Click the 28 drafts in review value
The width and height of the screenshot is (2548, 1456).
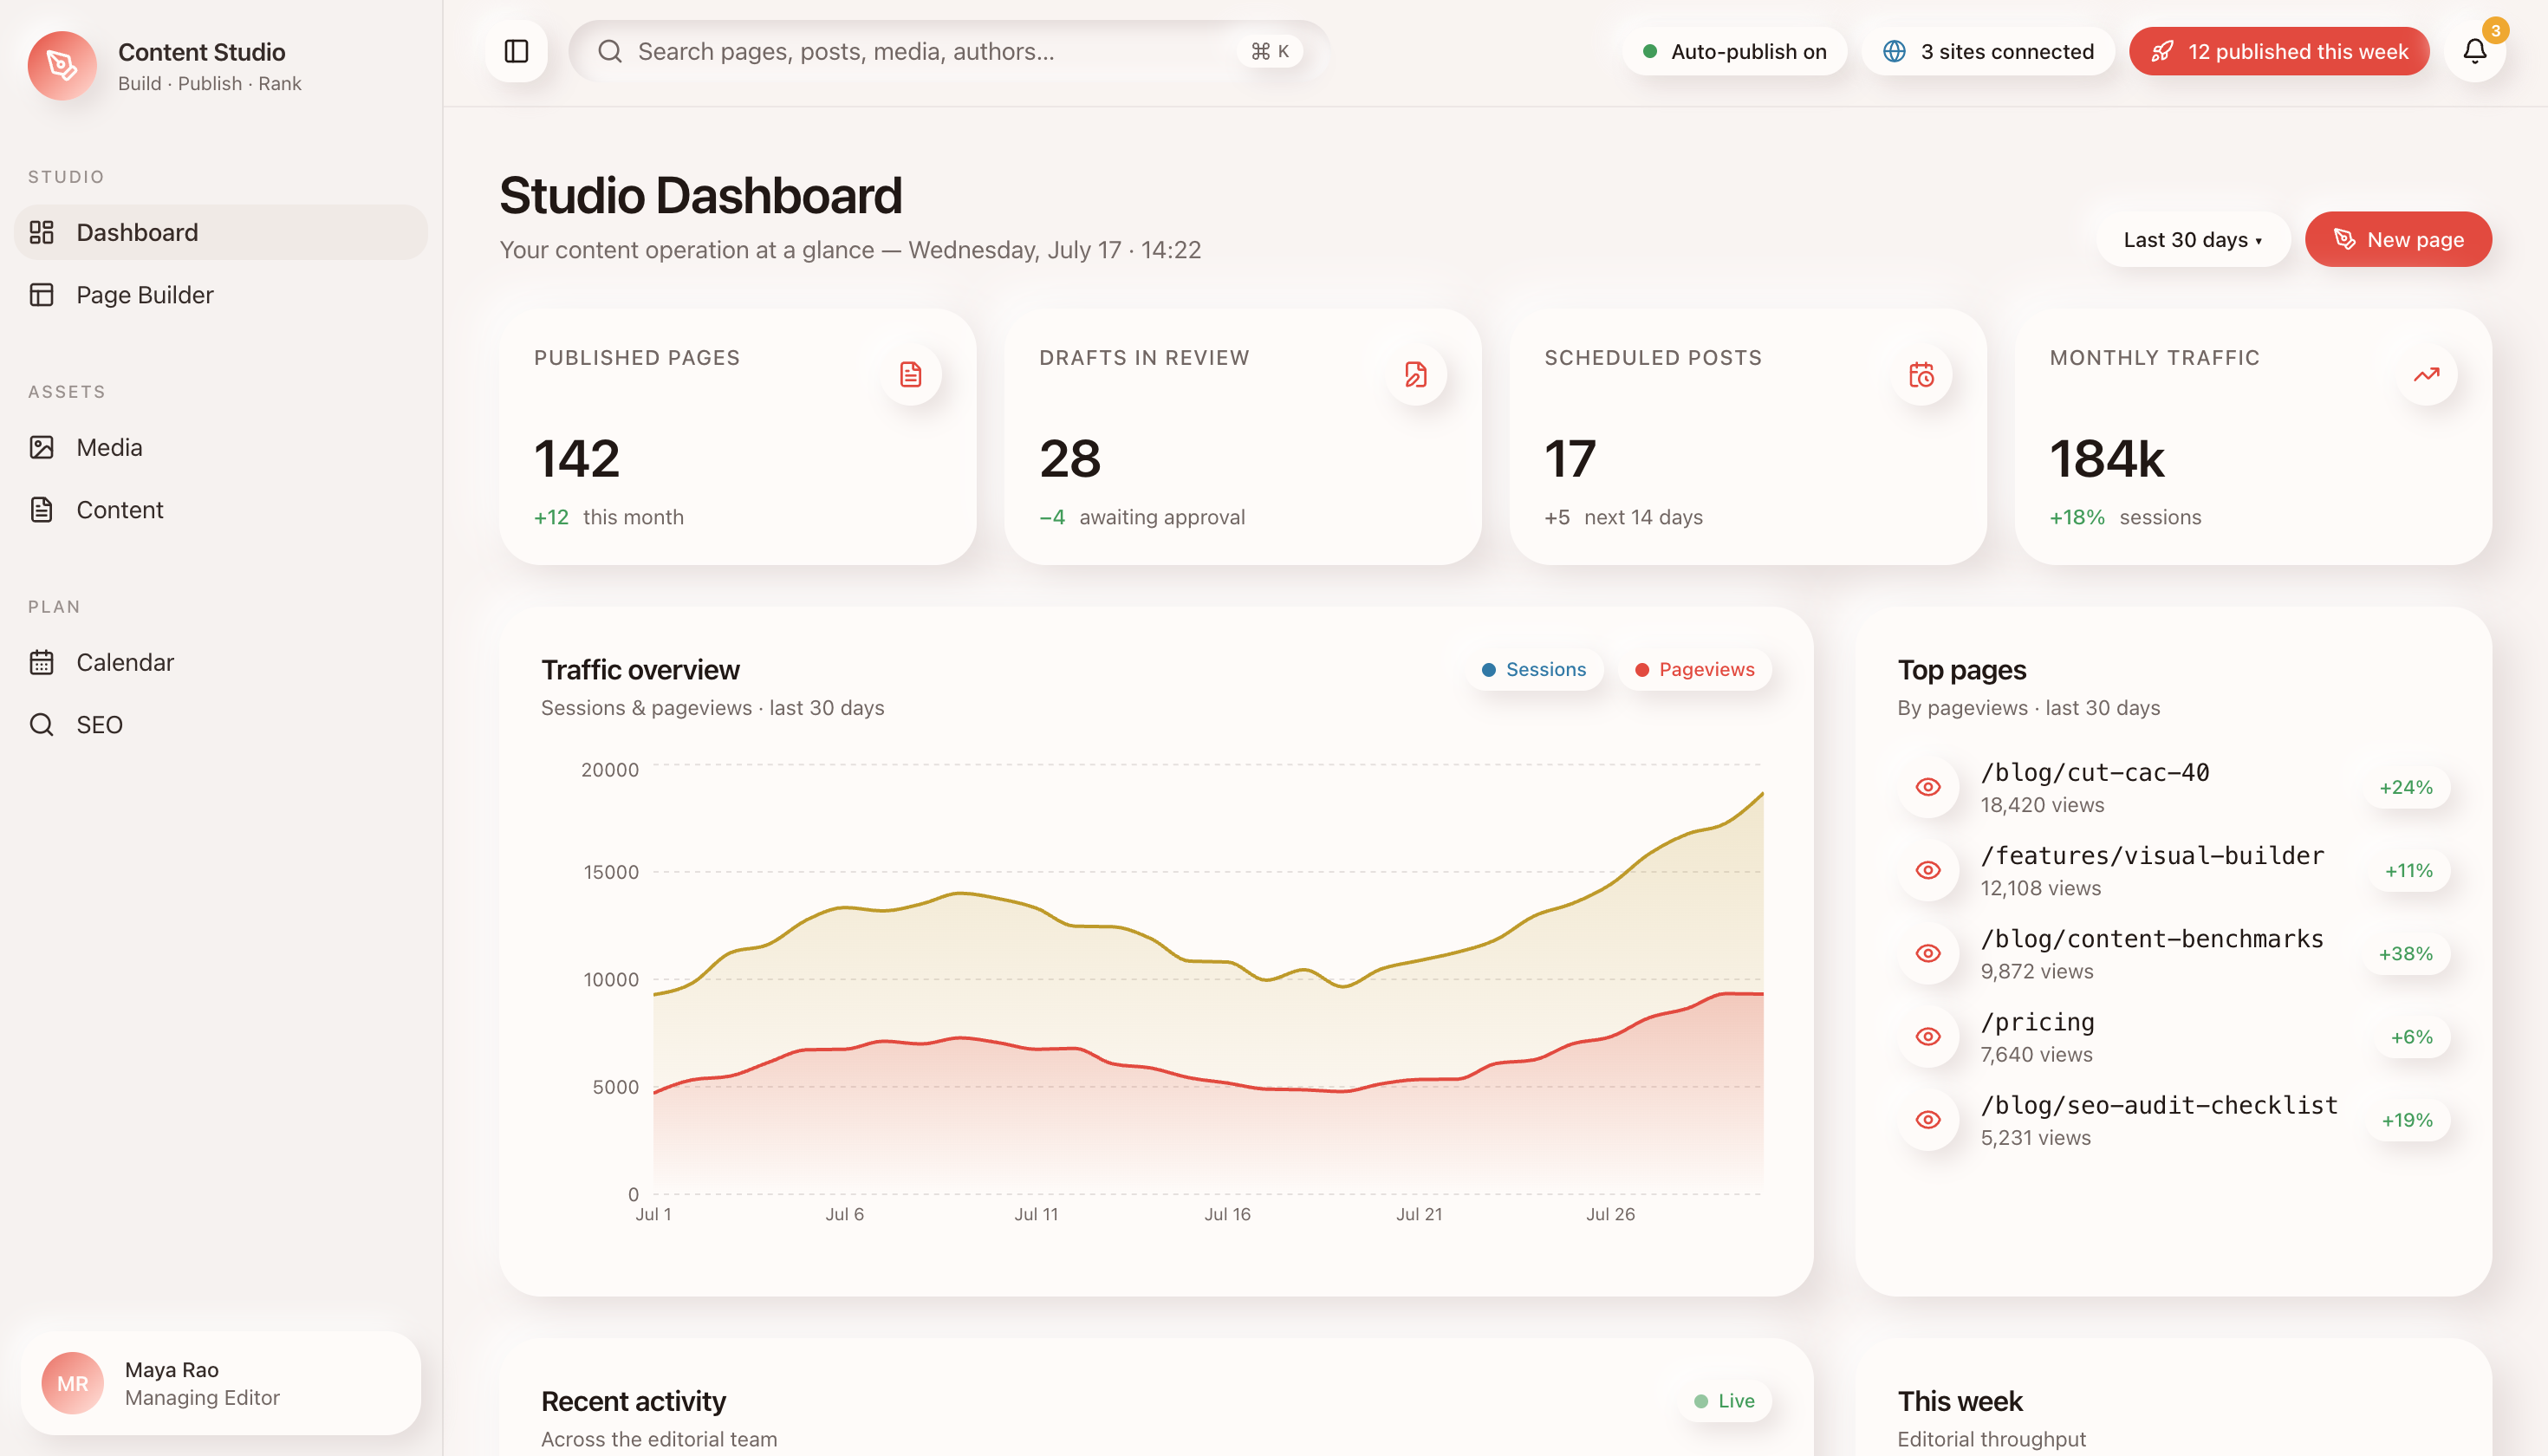pyautogui.click(x=1070, y=459)
